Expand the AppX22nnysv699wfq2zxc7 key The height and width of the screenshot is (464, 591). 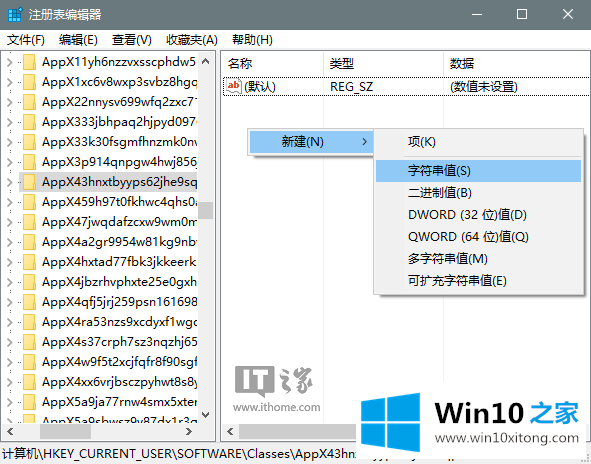coord(10,102)
